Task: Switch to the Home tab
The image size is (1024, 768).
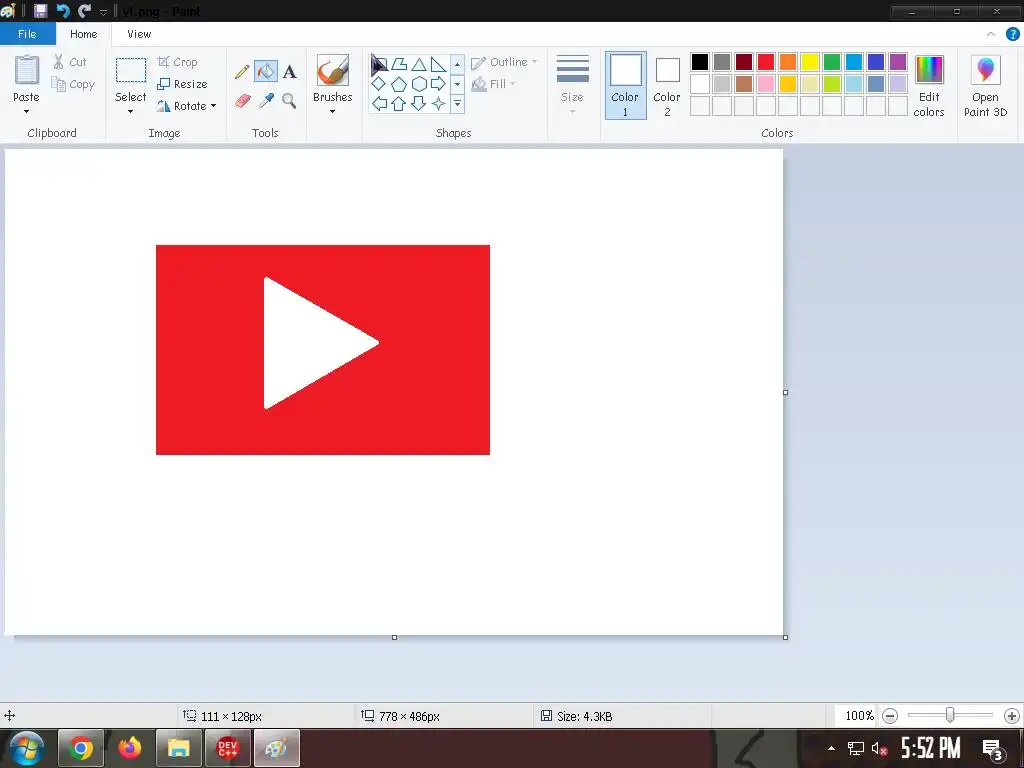Action: tap(84, 34)
